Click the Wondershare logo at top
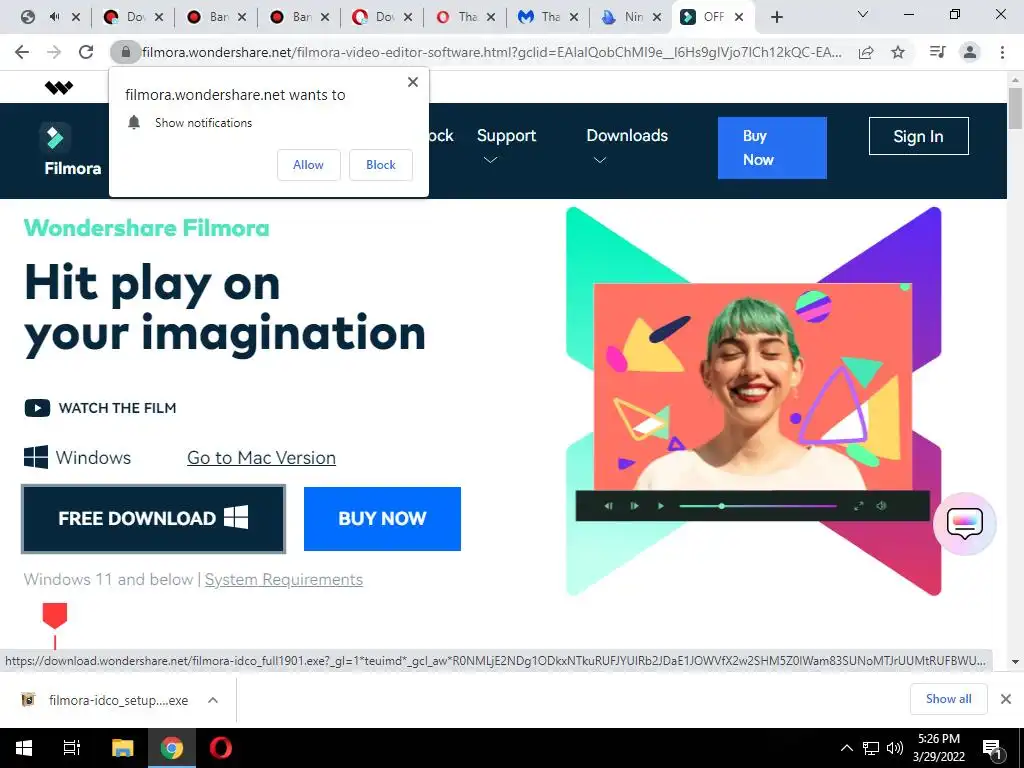 point(59,87)
